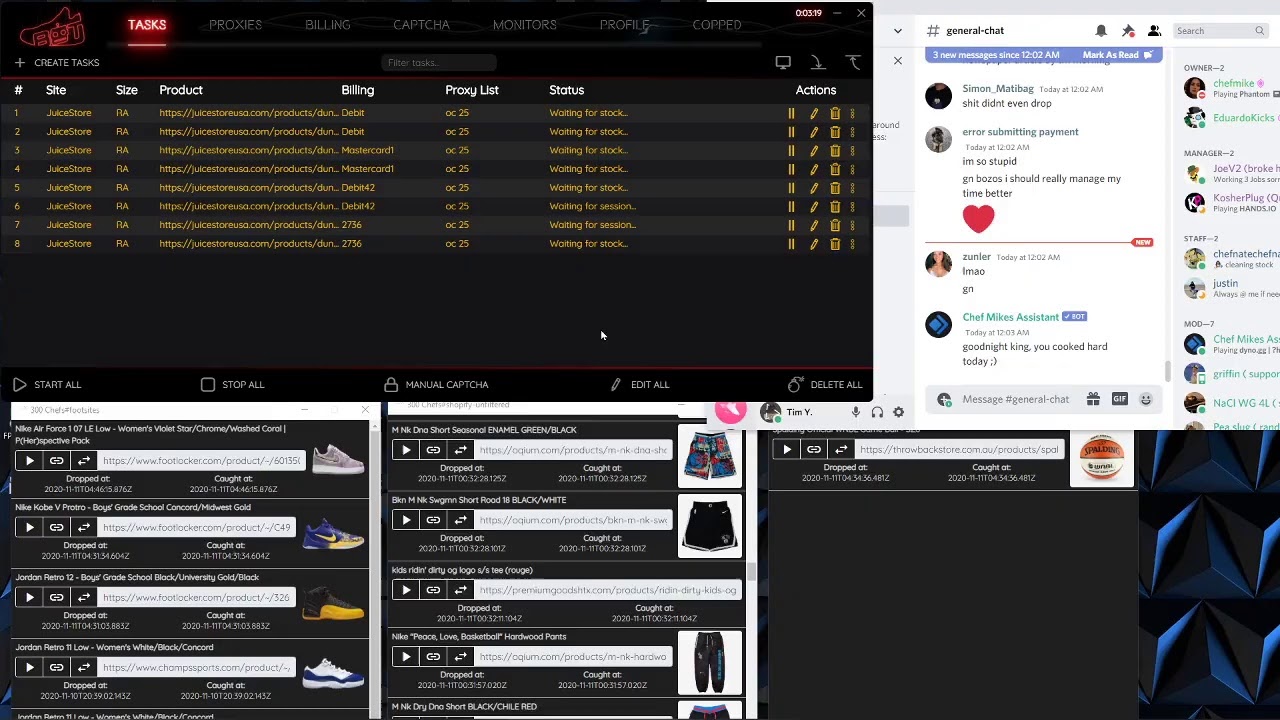
Task: Click the export arrow icon above Actions
Action: pos(853,63)
